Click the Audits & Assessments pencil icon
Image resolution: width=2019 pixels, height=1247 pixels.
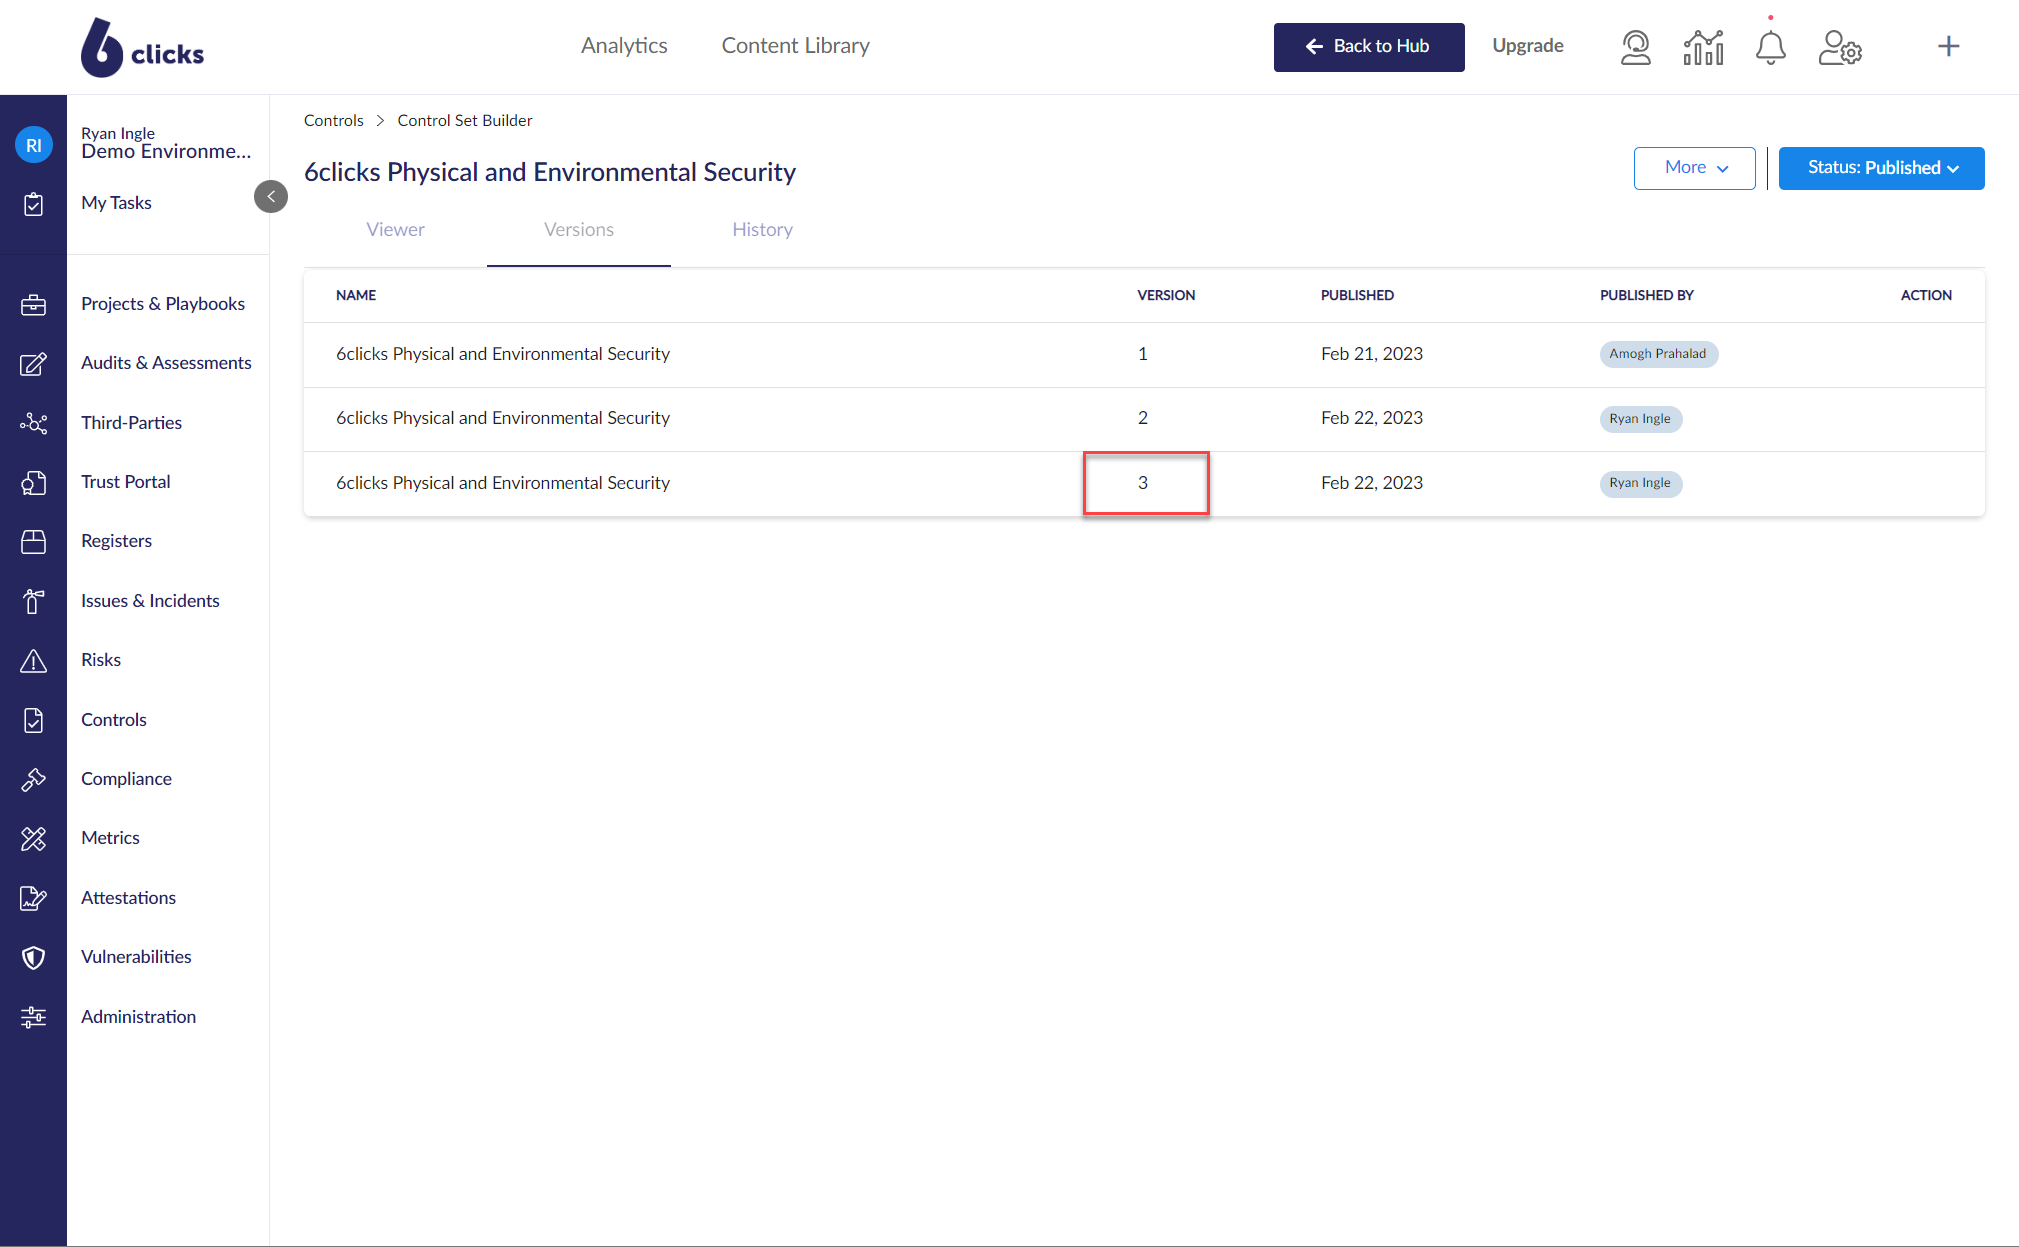click(x=33, y=364)
